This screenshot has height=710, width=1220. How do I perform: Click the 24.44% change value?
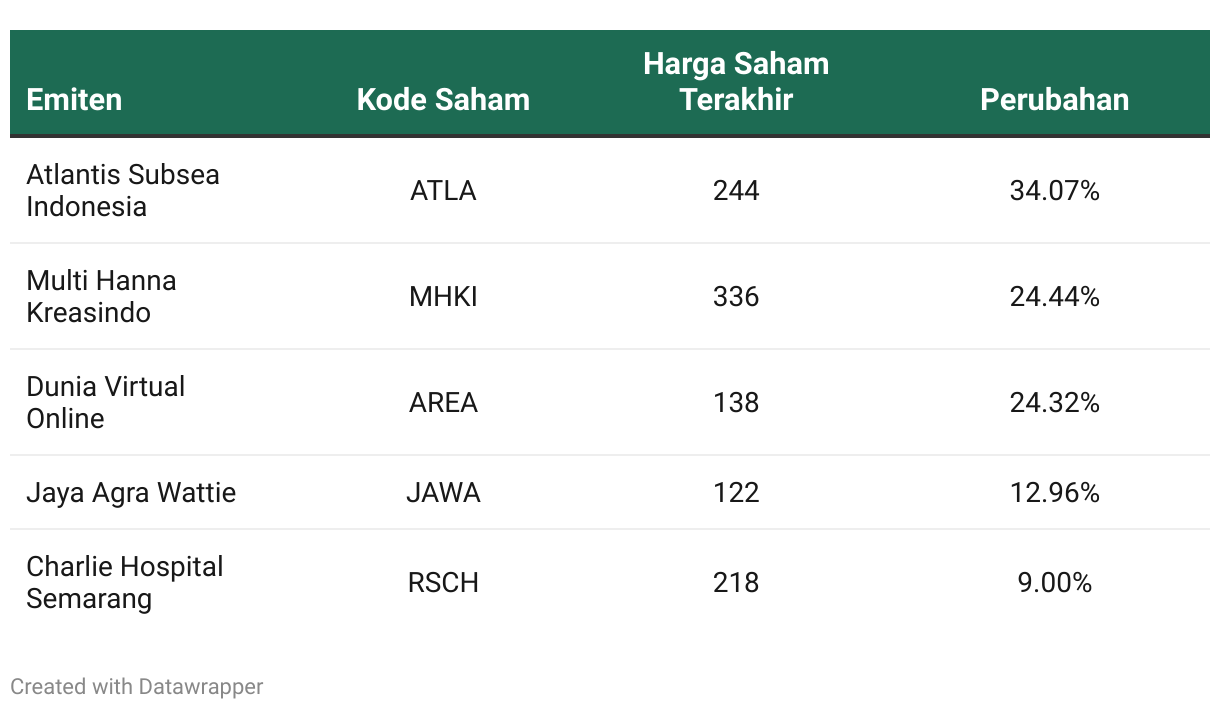pyautogui.click(x=1054, y=296)
